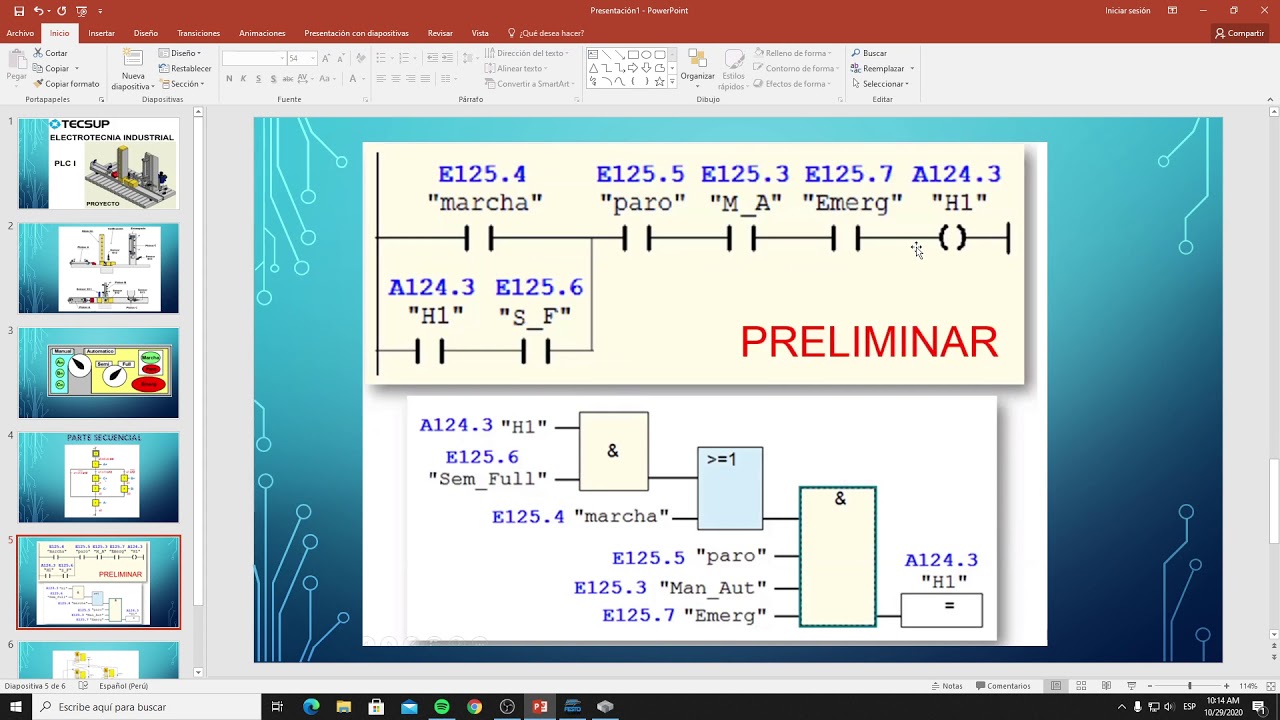Image resolution: width=1280 pixels, height=720 pixels.
Task: Toggle underline (S) formatting
Action: [x=259, y=79]
